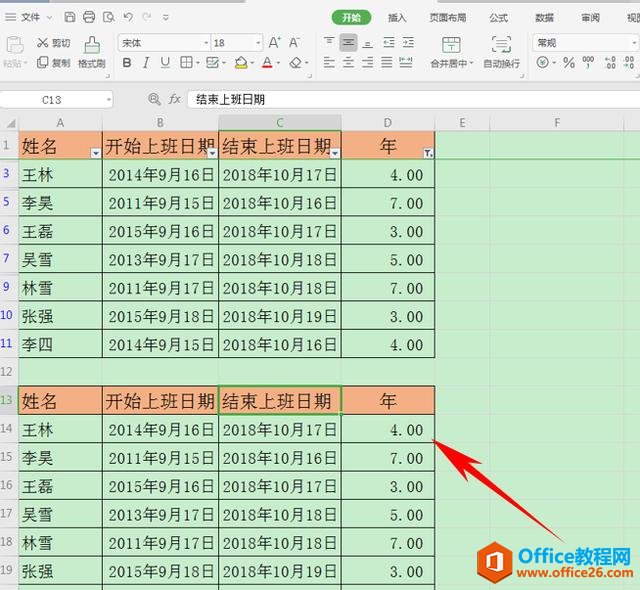Click the distributed alignment icon
The height and width of the screenshot is (590, 640).
[406, 62]
